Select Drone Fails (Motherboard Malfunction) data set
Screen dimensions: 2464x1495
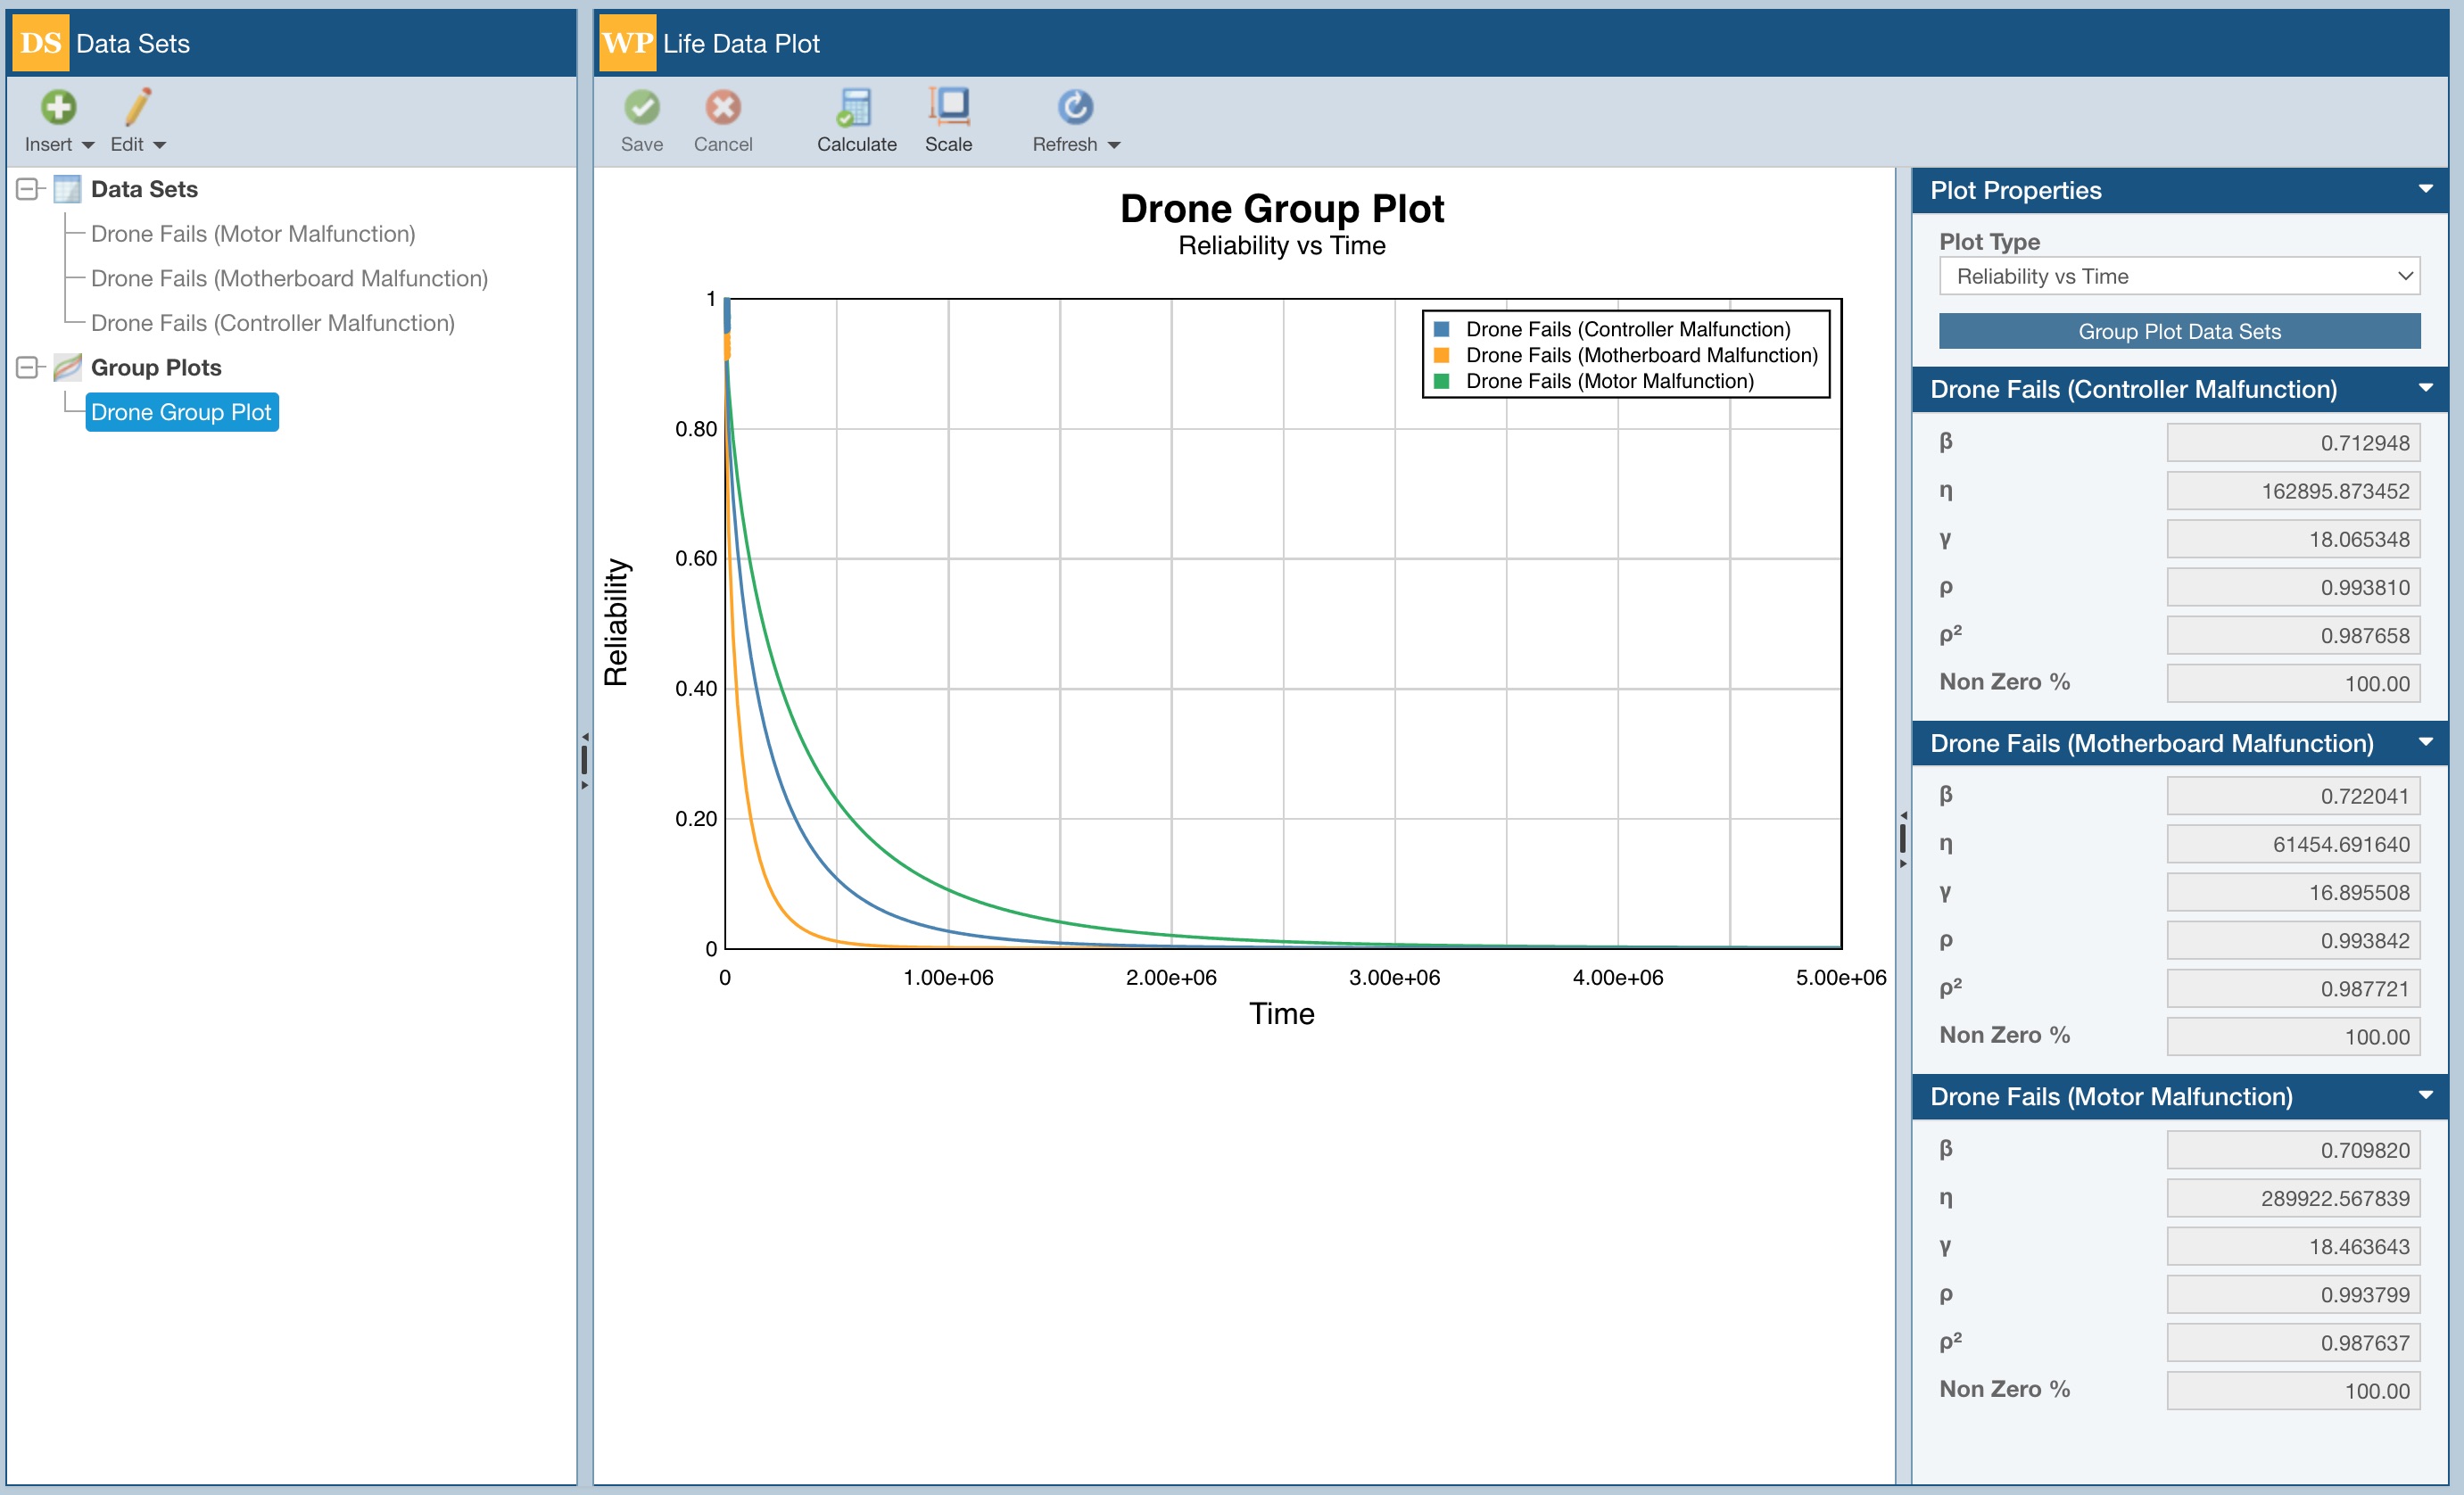click(288, 279)
